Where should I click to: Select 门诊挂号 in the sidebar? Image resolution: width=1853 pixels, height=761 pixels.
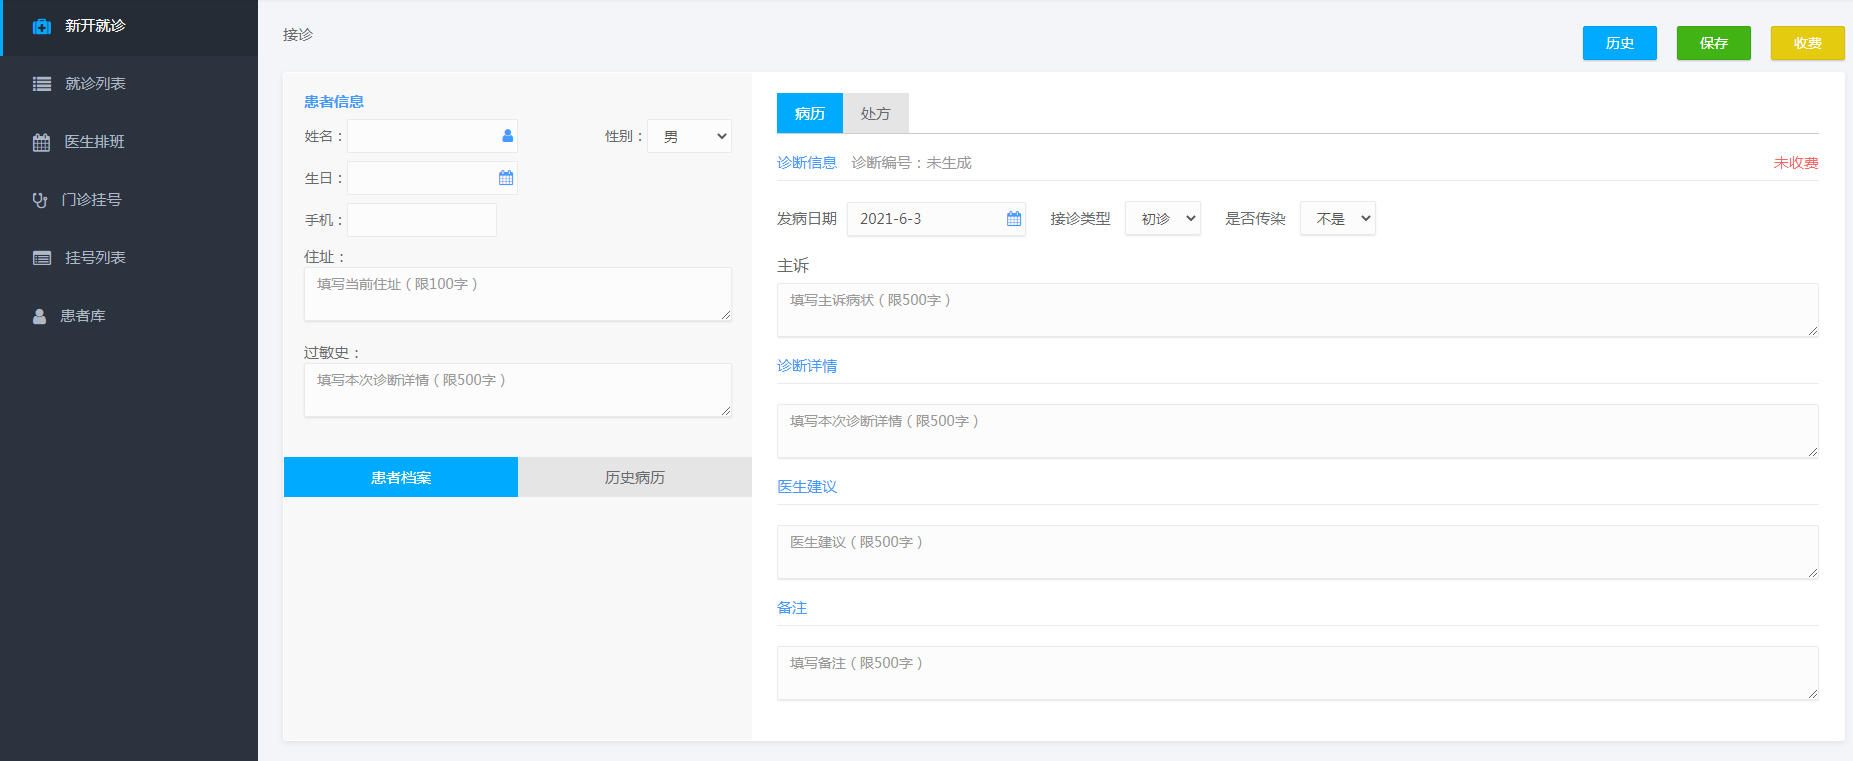pos(129,200)
